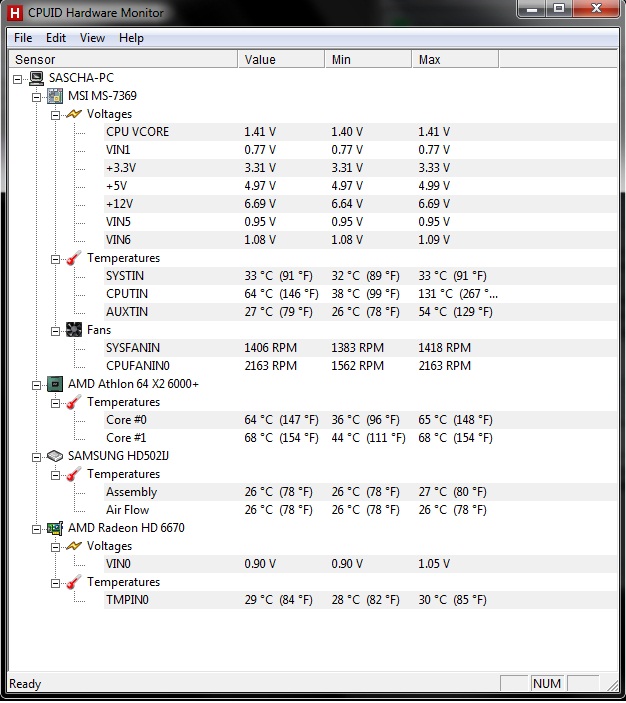The width and height of the screenshot is (626, 703).
Task: Collapse the motherboard Temperatures group
Action: pyautogui.click(x=55, y=259)
